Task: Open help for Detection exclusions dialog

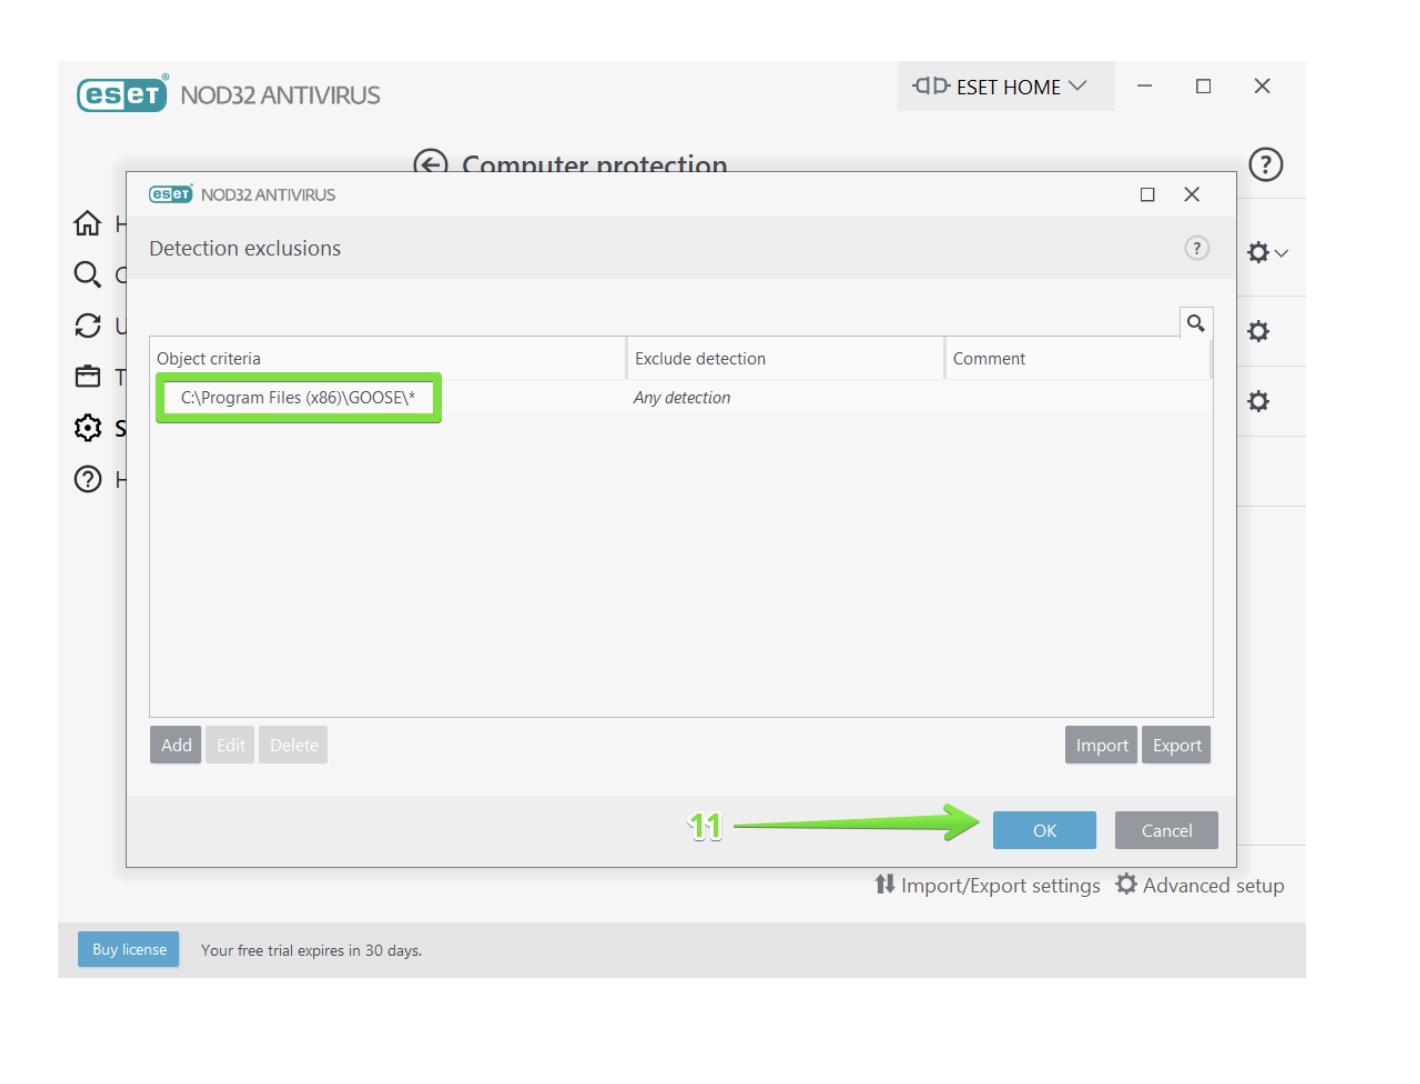Action: pos(1197,248)
